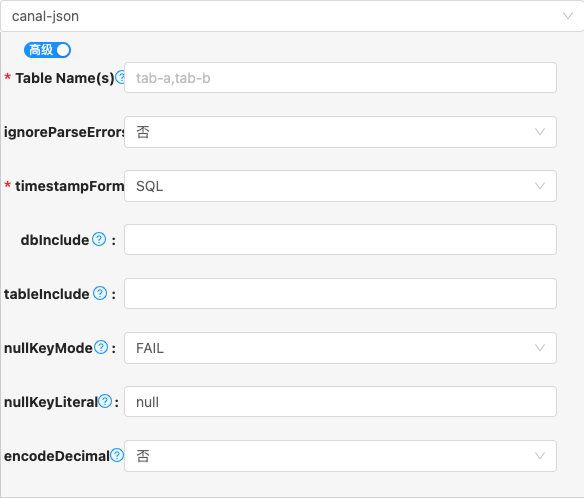Click the Table Name(s) input field
Screen dimensions: 584x498
(340, 77)
